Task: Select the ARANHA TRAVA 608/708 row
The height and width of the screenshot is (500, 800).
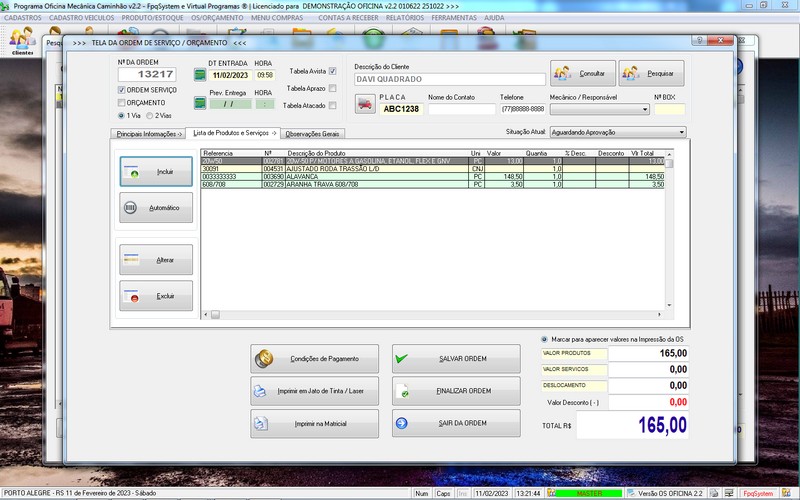Action: pyautogui.click(x=433, y=184)
